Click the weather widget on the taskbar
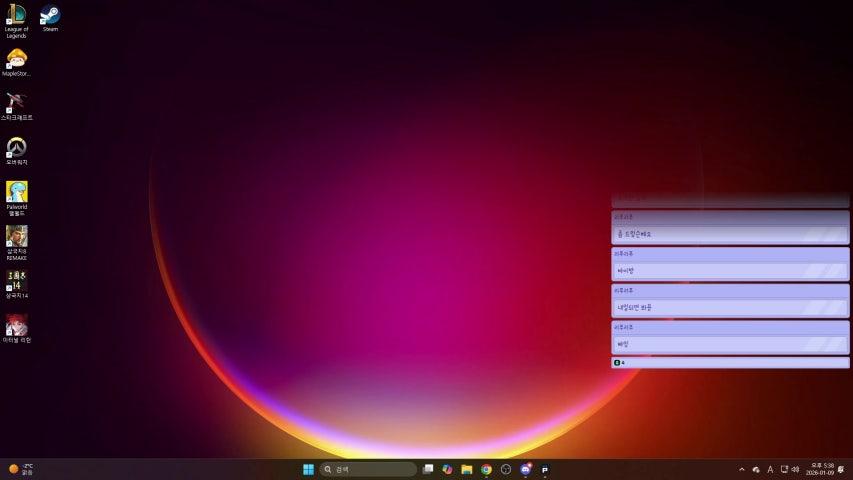The image size is (853, 480). pos(21,469)
